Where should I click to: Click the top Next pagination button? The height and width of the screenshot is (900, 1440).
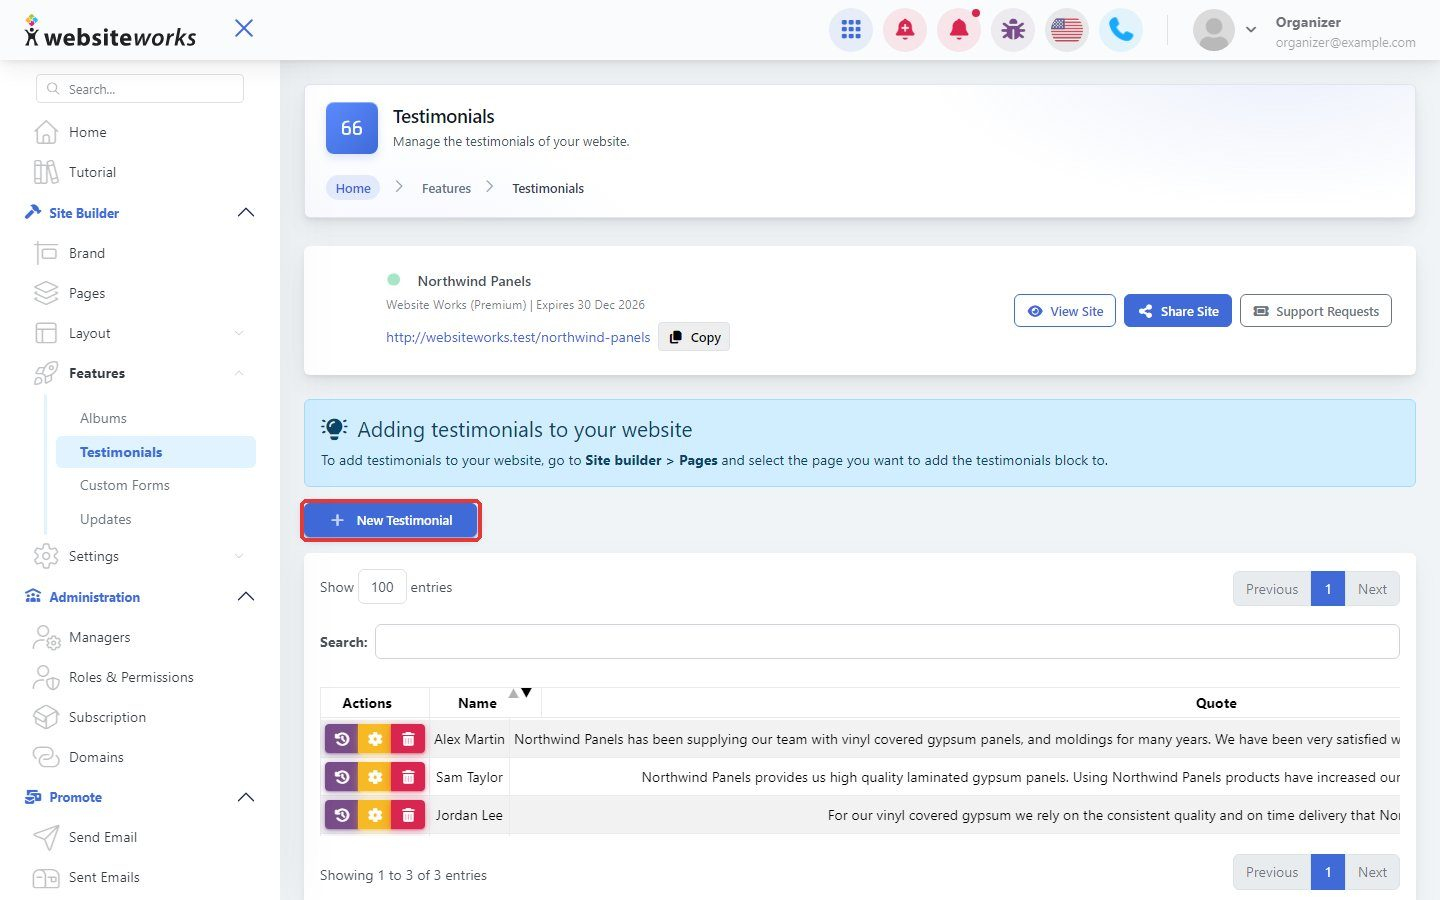tap(1372, 589)
